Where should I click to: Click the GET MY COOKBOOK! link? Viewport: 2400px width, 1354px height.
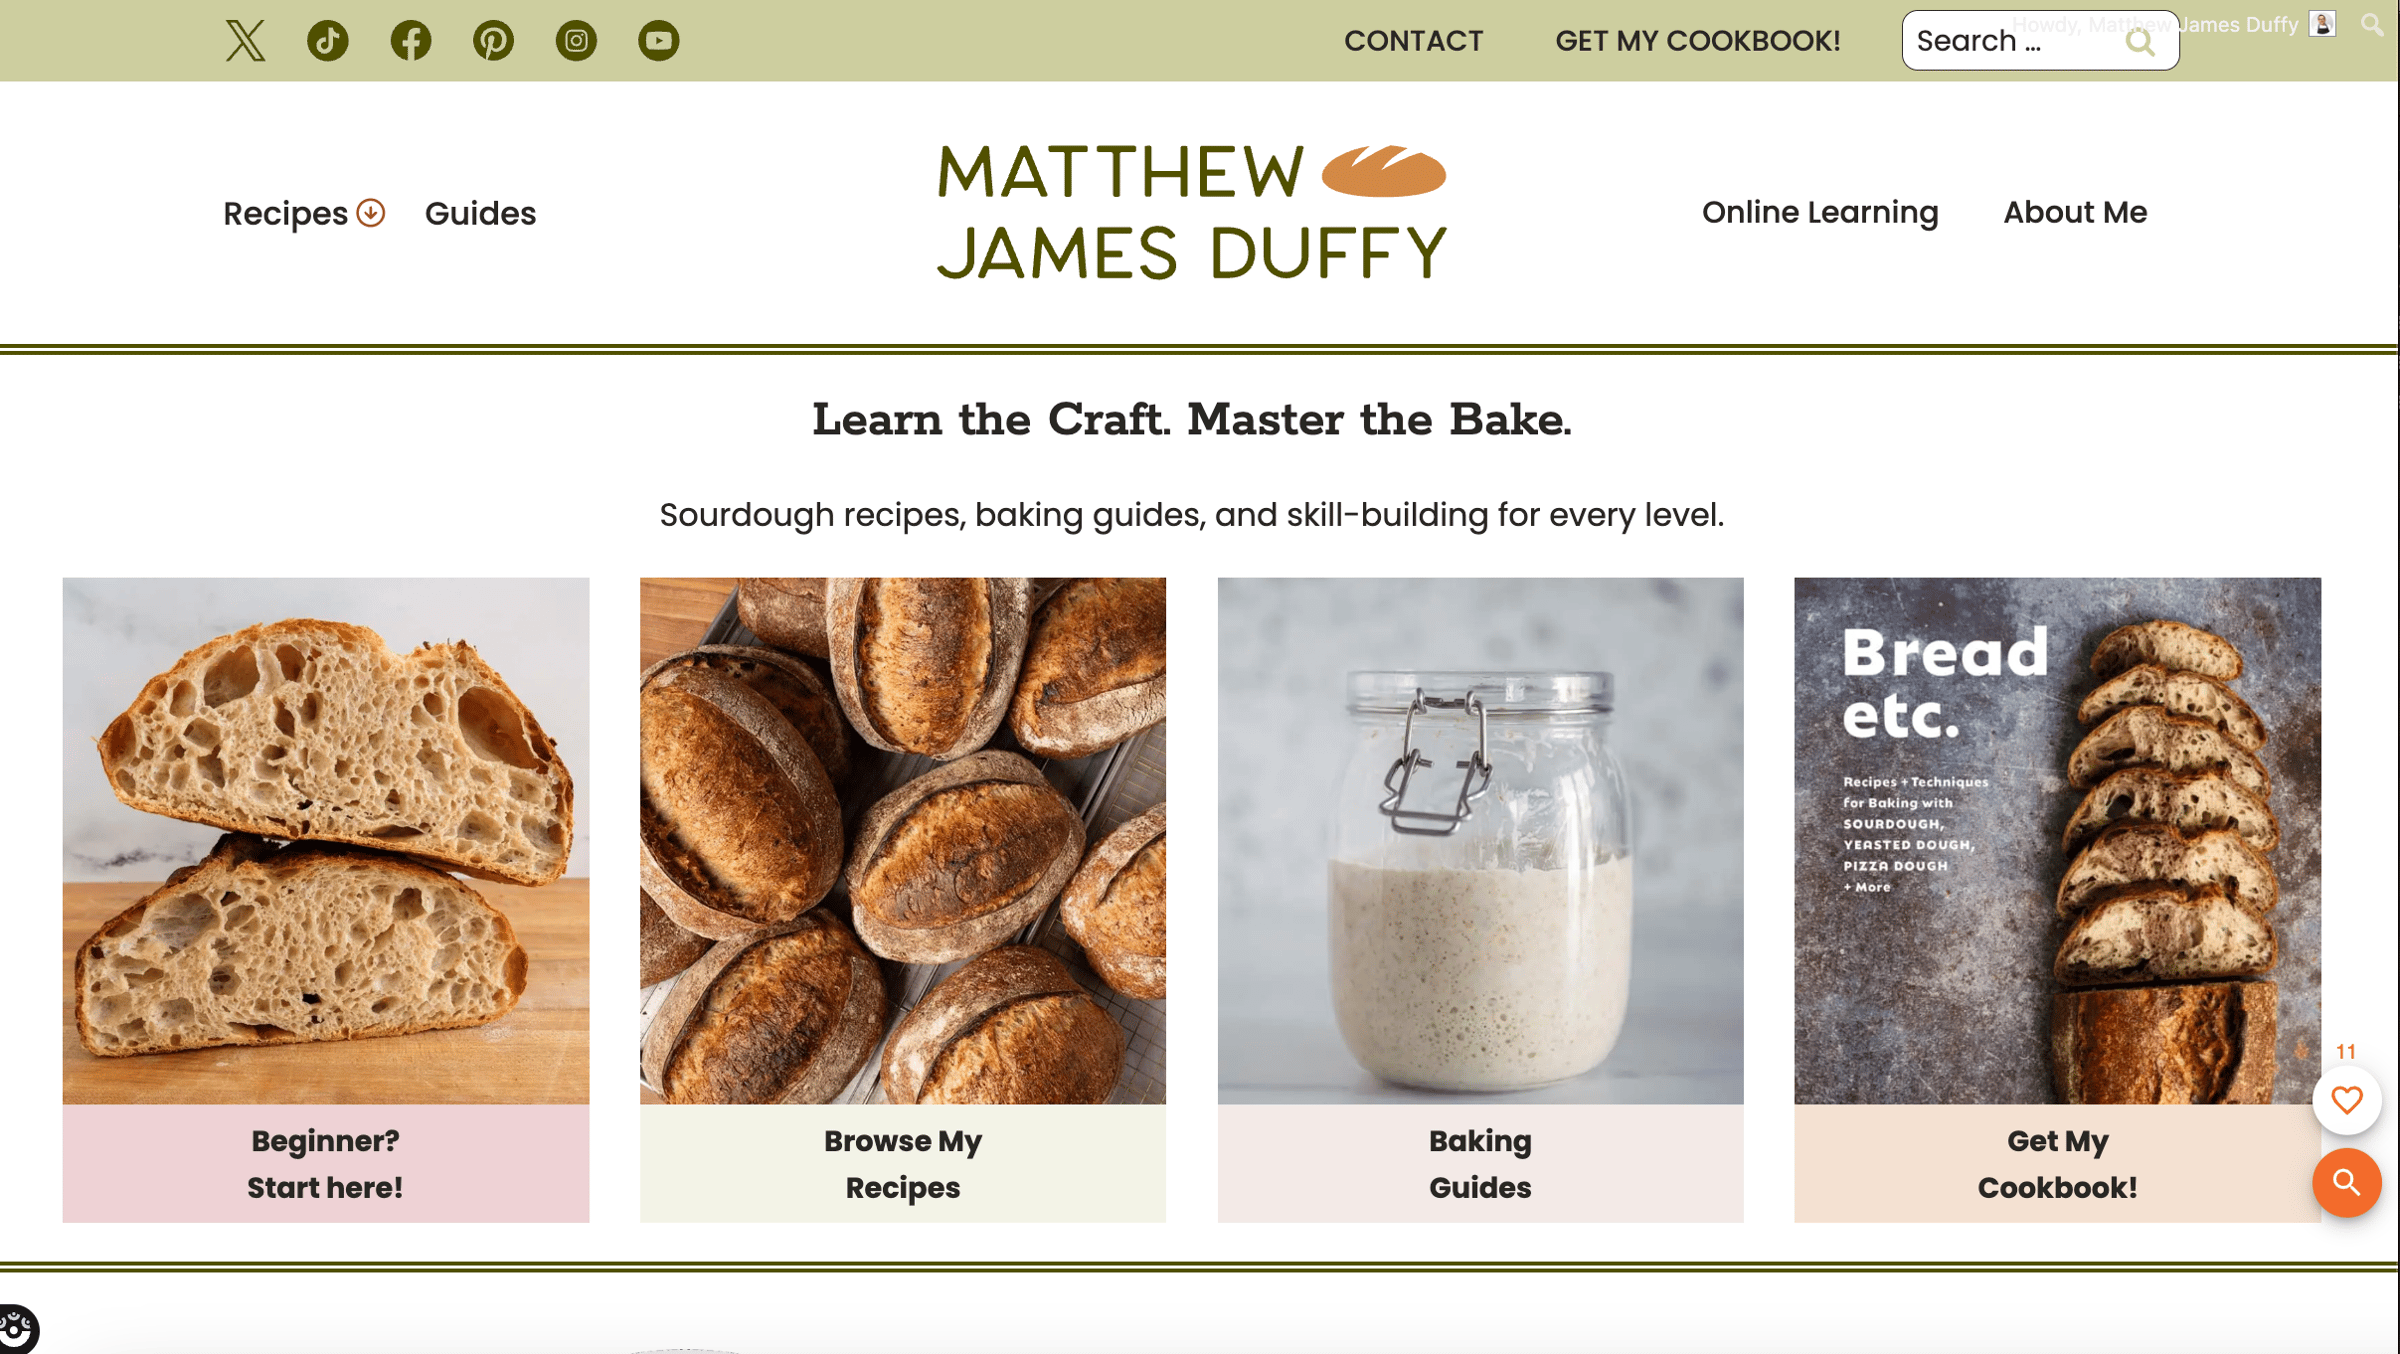point(1698,41)
